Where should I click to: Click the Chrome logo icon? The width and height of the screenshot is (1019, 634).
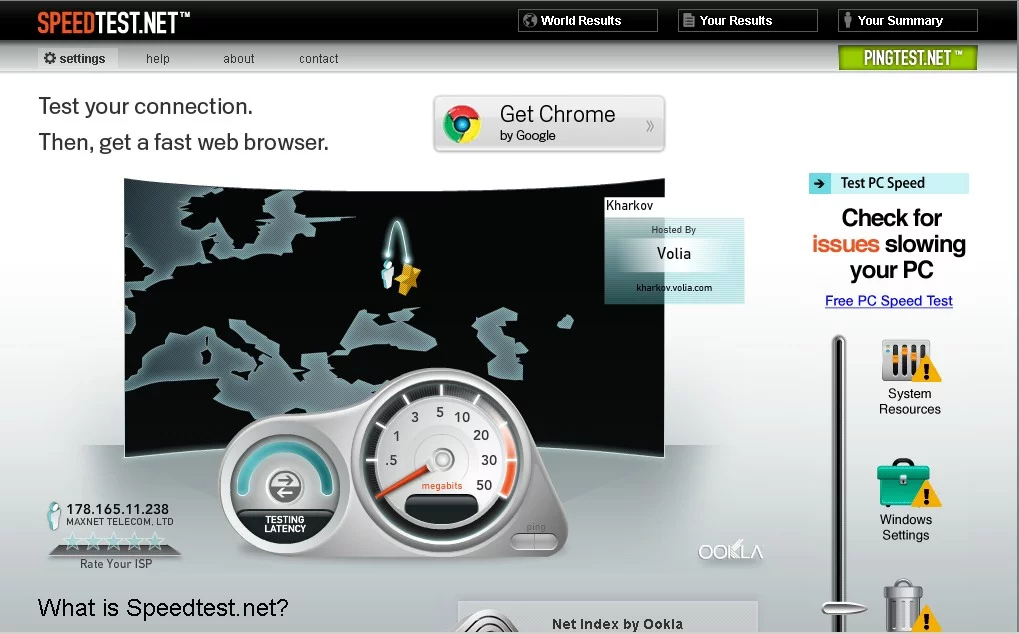click(x=461, y=124)
